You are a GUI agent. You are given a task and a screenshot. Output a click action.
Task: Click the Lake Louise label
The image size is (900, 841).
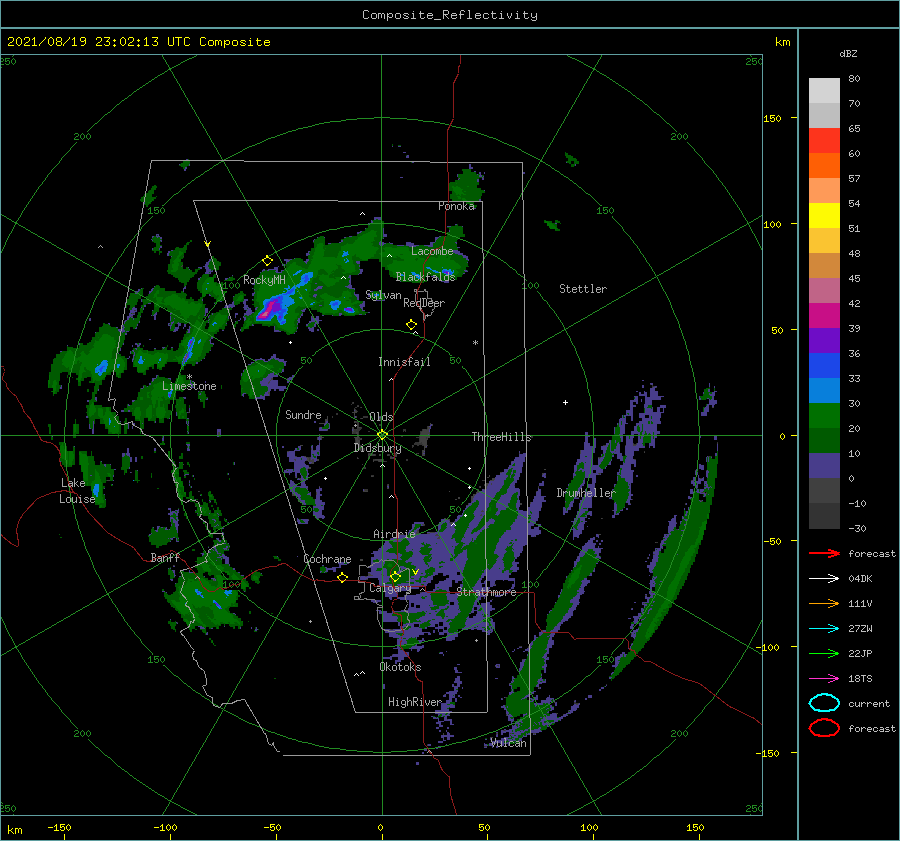[77, 491]
